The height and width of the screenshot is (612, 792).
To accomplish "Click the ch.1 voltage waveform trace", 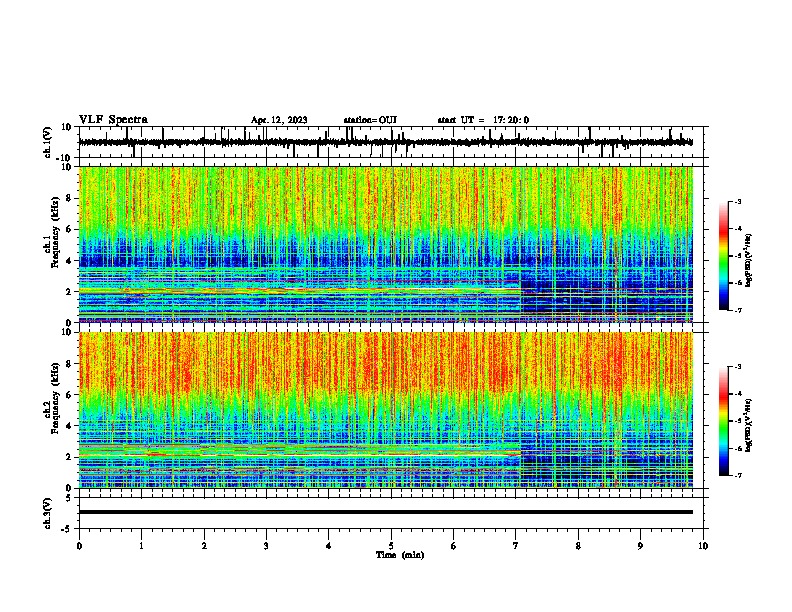I will pyautogui.click(x=385, y=142).
